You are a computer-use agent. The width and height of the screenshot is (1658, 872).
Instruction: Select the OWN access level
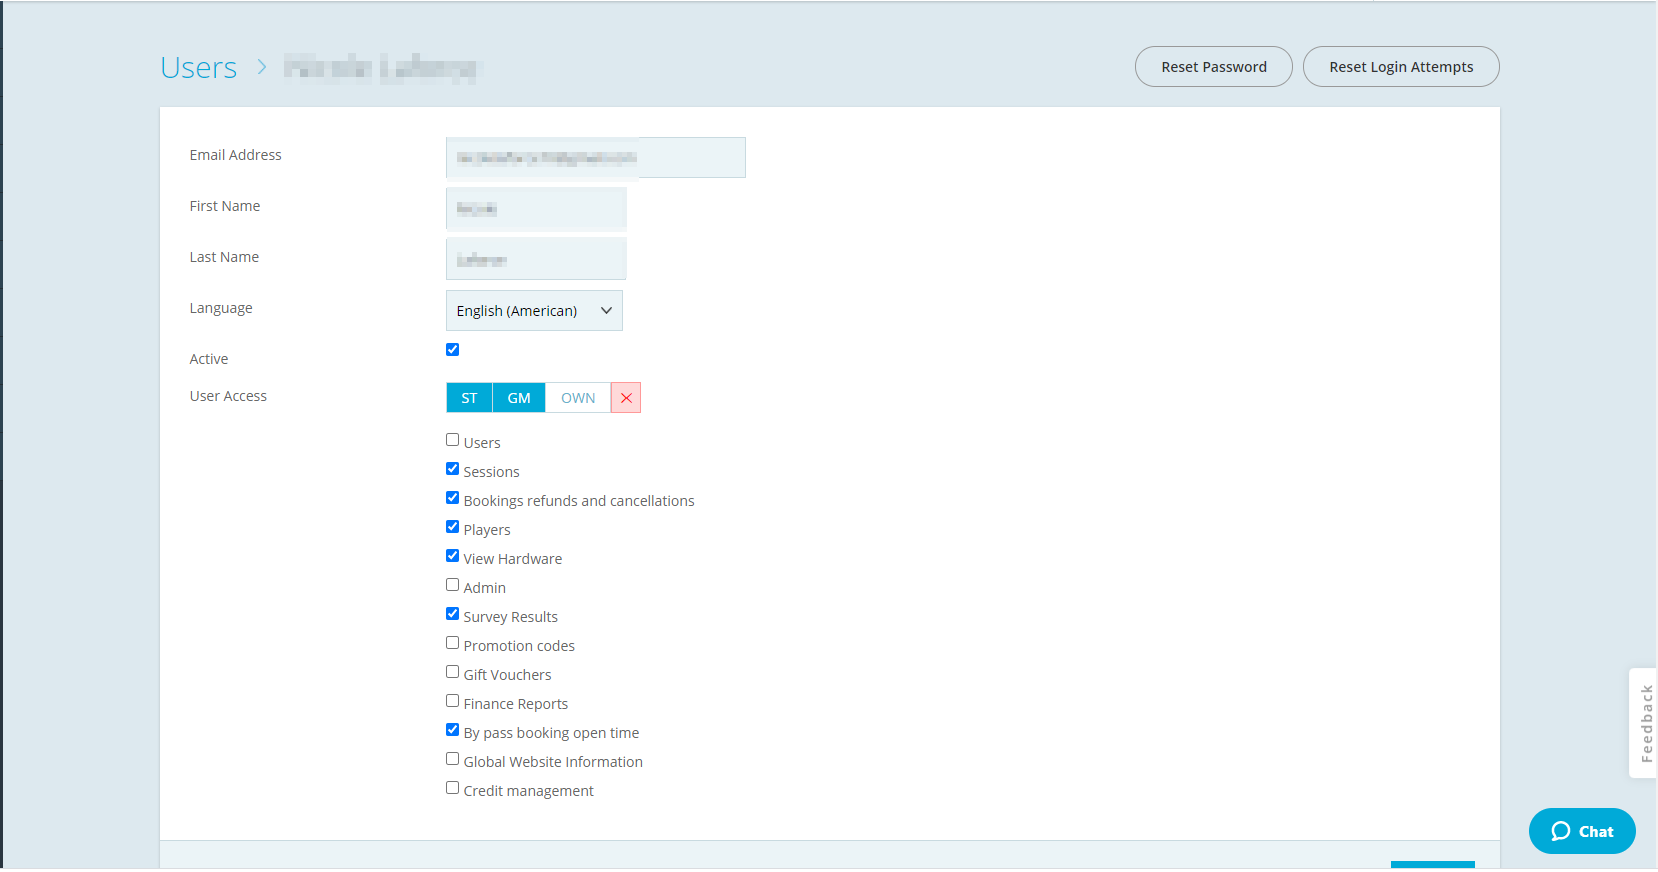tap(578, 398)
